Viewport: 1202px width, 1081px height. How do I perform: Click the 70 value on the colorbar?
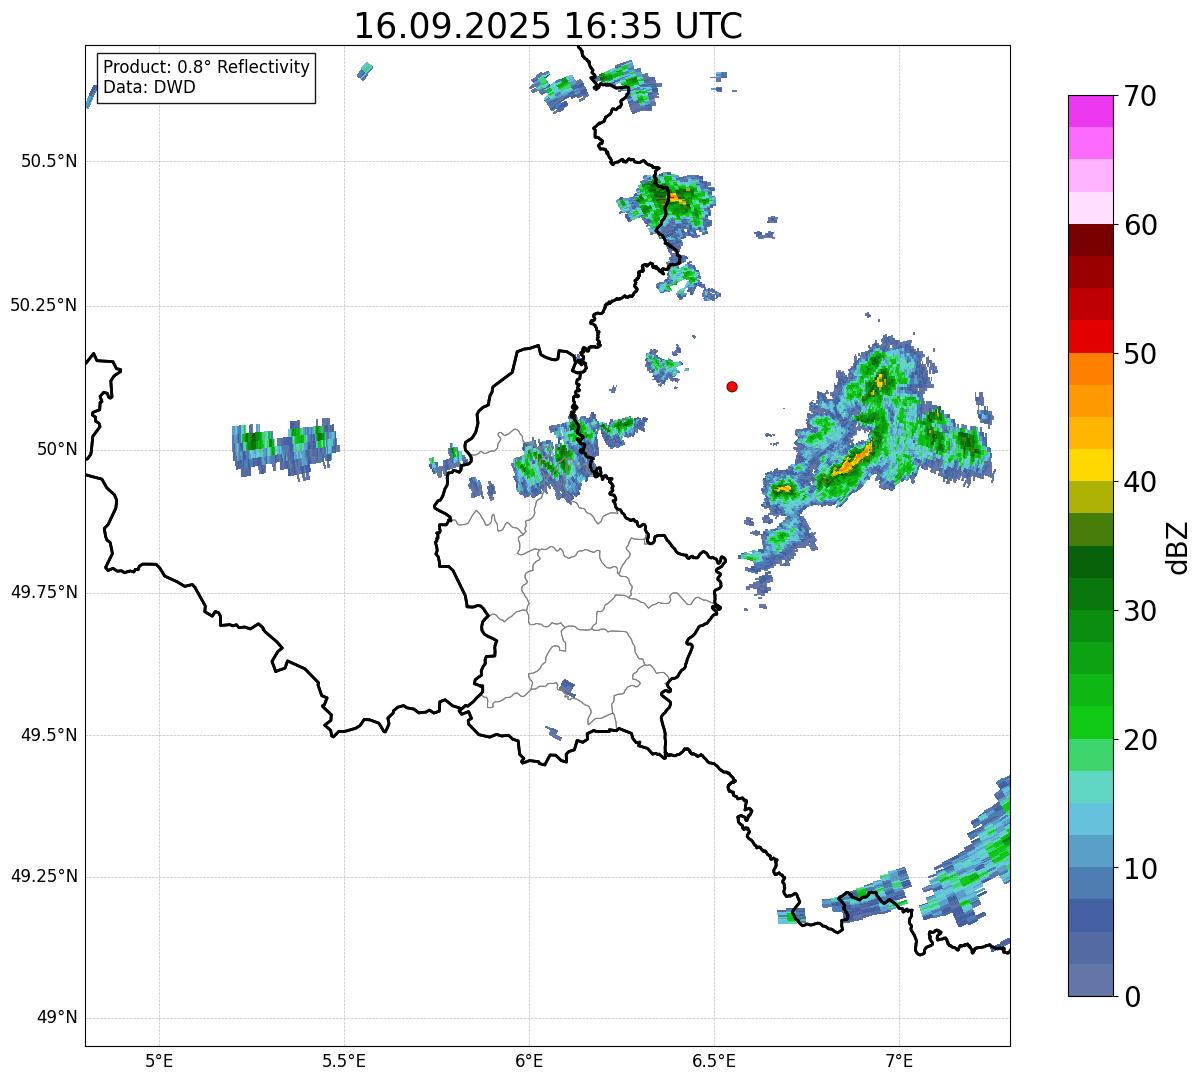[1140, 96]
